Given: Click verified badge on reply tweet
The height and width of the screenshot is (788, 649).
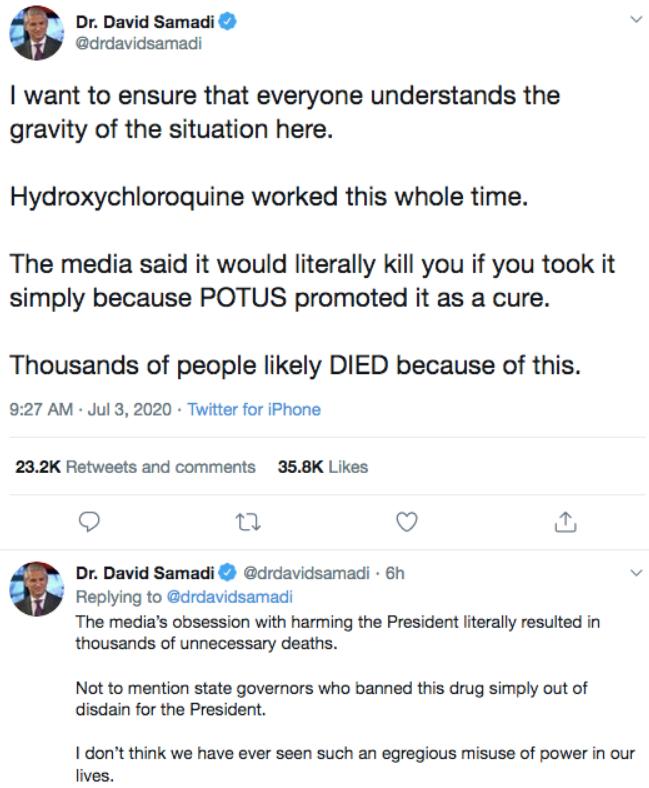Looking at the screenshot, I should 229,574.
